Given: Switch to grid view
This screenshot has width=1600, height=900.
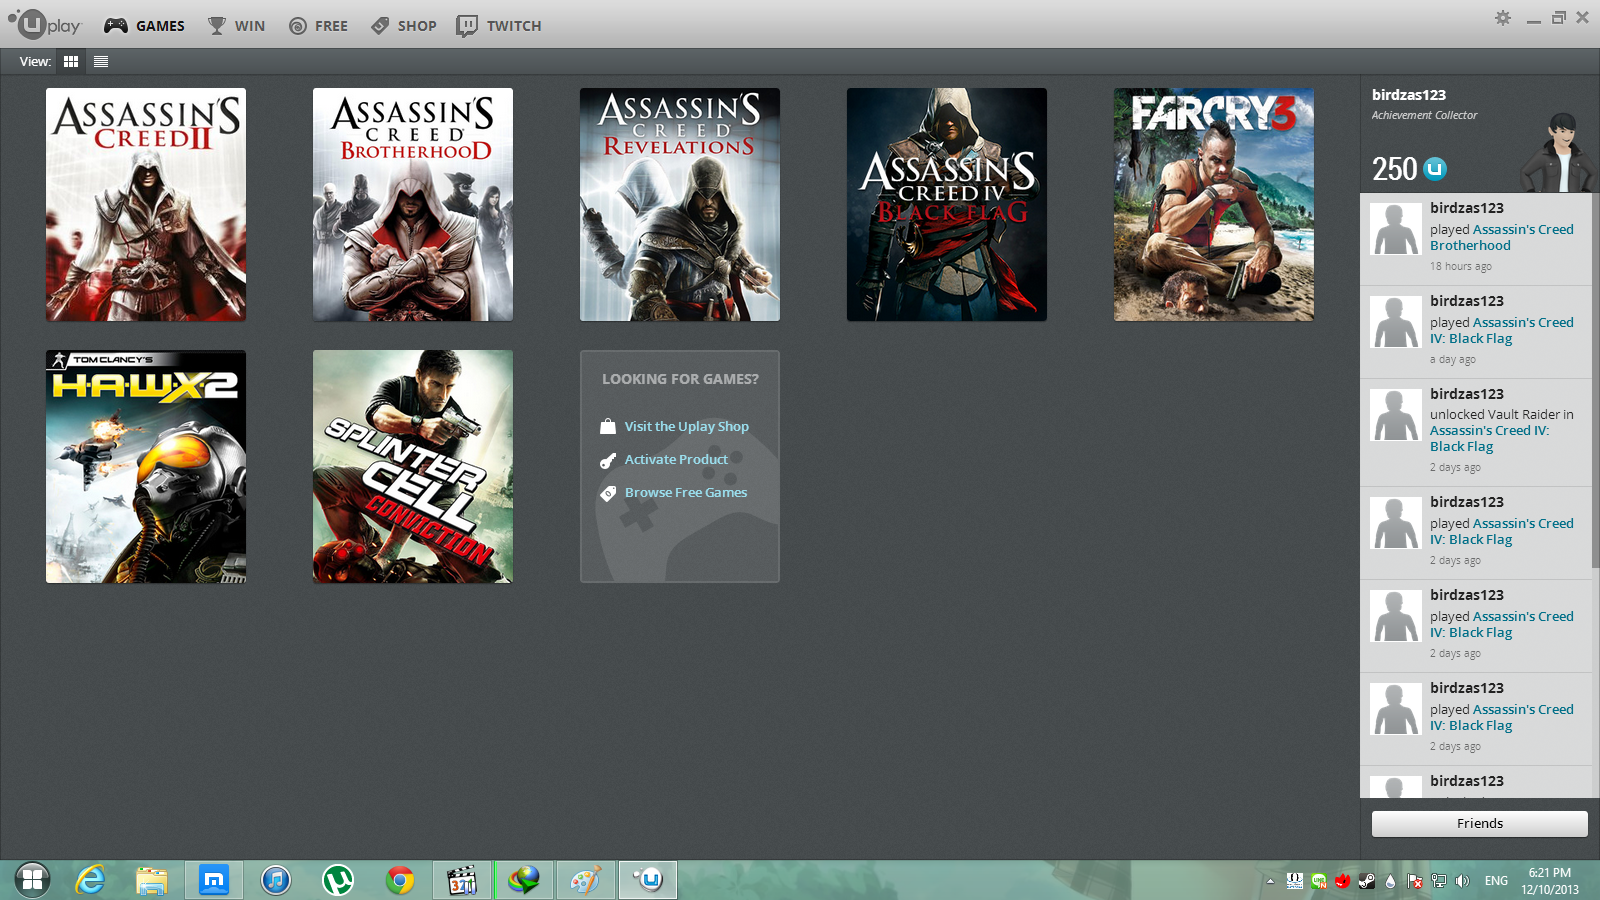Looking at the screenshot, I should point(71,62).
